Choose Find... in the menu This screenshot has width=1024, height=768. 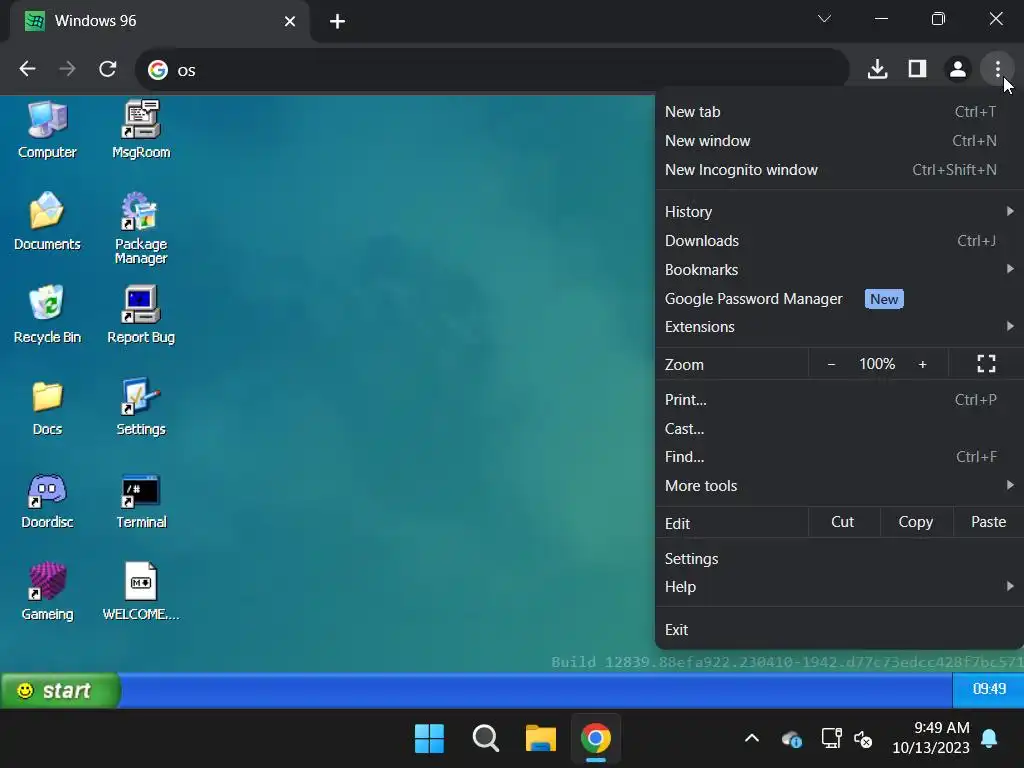[839, 456]
